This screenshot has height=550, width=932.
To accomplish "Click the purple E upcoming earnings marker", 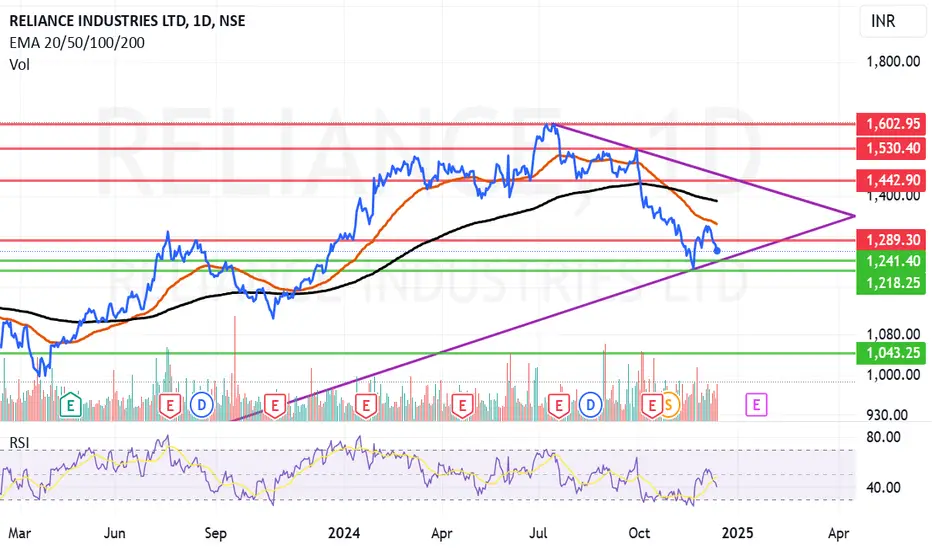I will 756,405.
